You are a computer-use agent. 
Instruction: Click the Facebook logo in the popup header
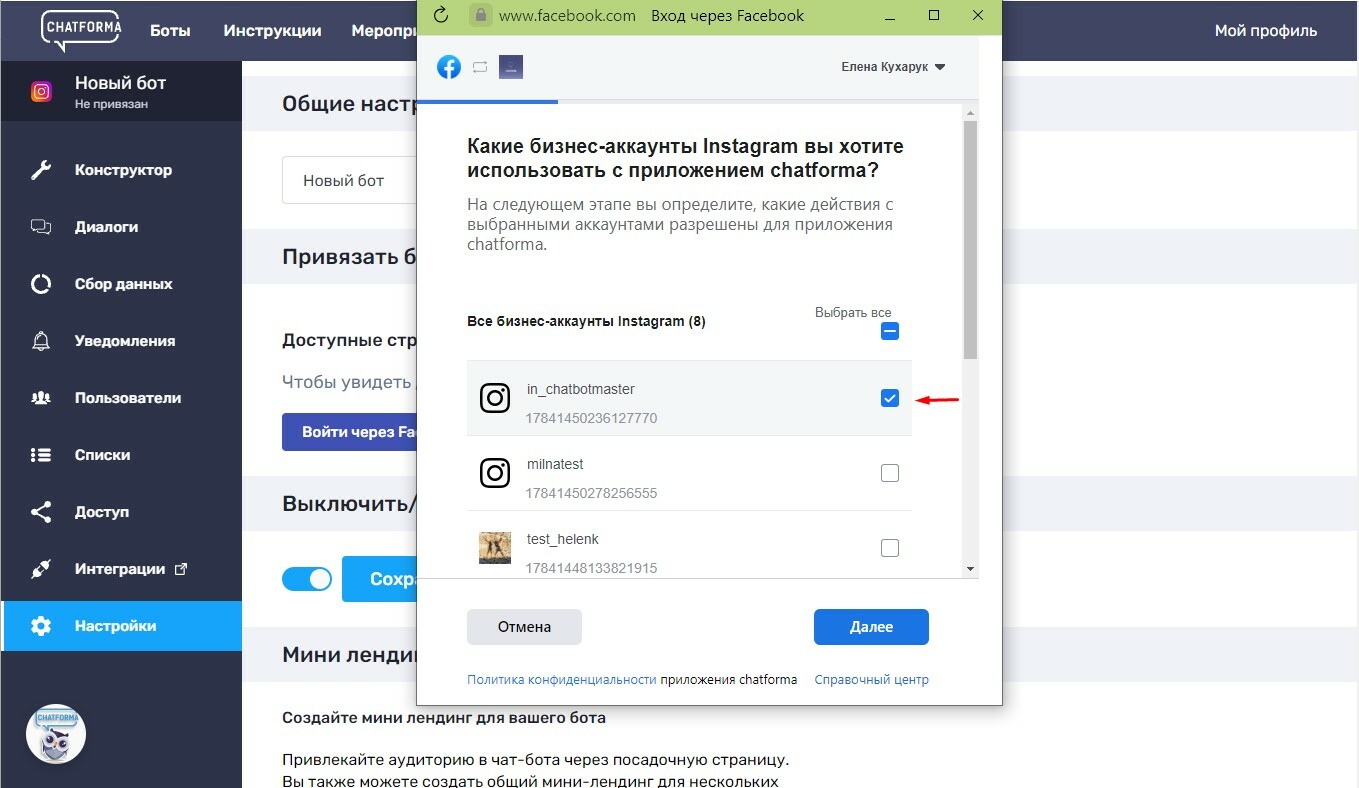449,67
